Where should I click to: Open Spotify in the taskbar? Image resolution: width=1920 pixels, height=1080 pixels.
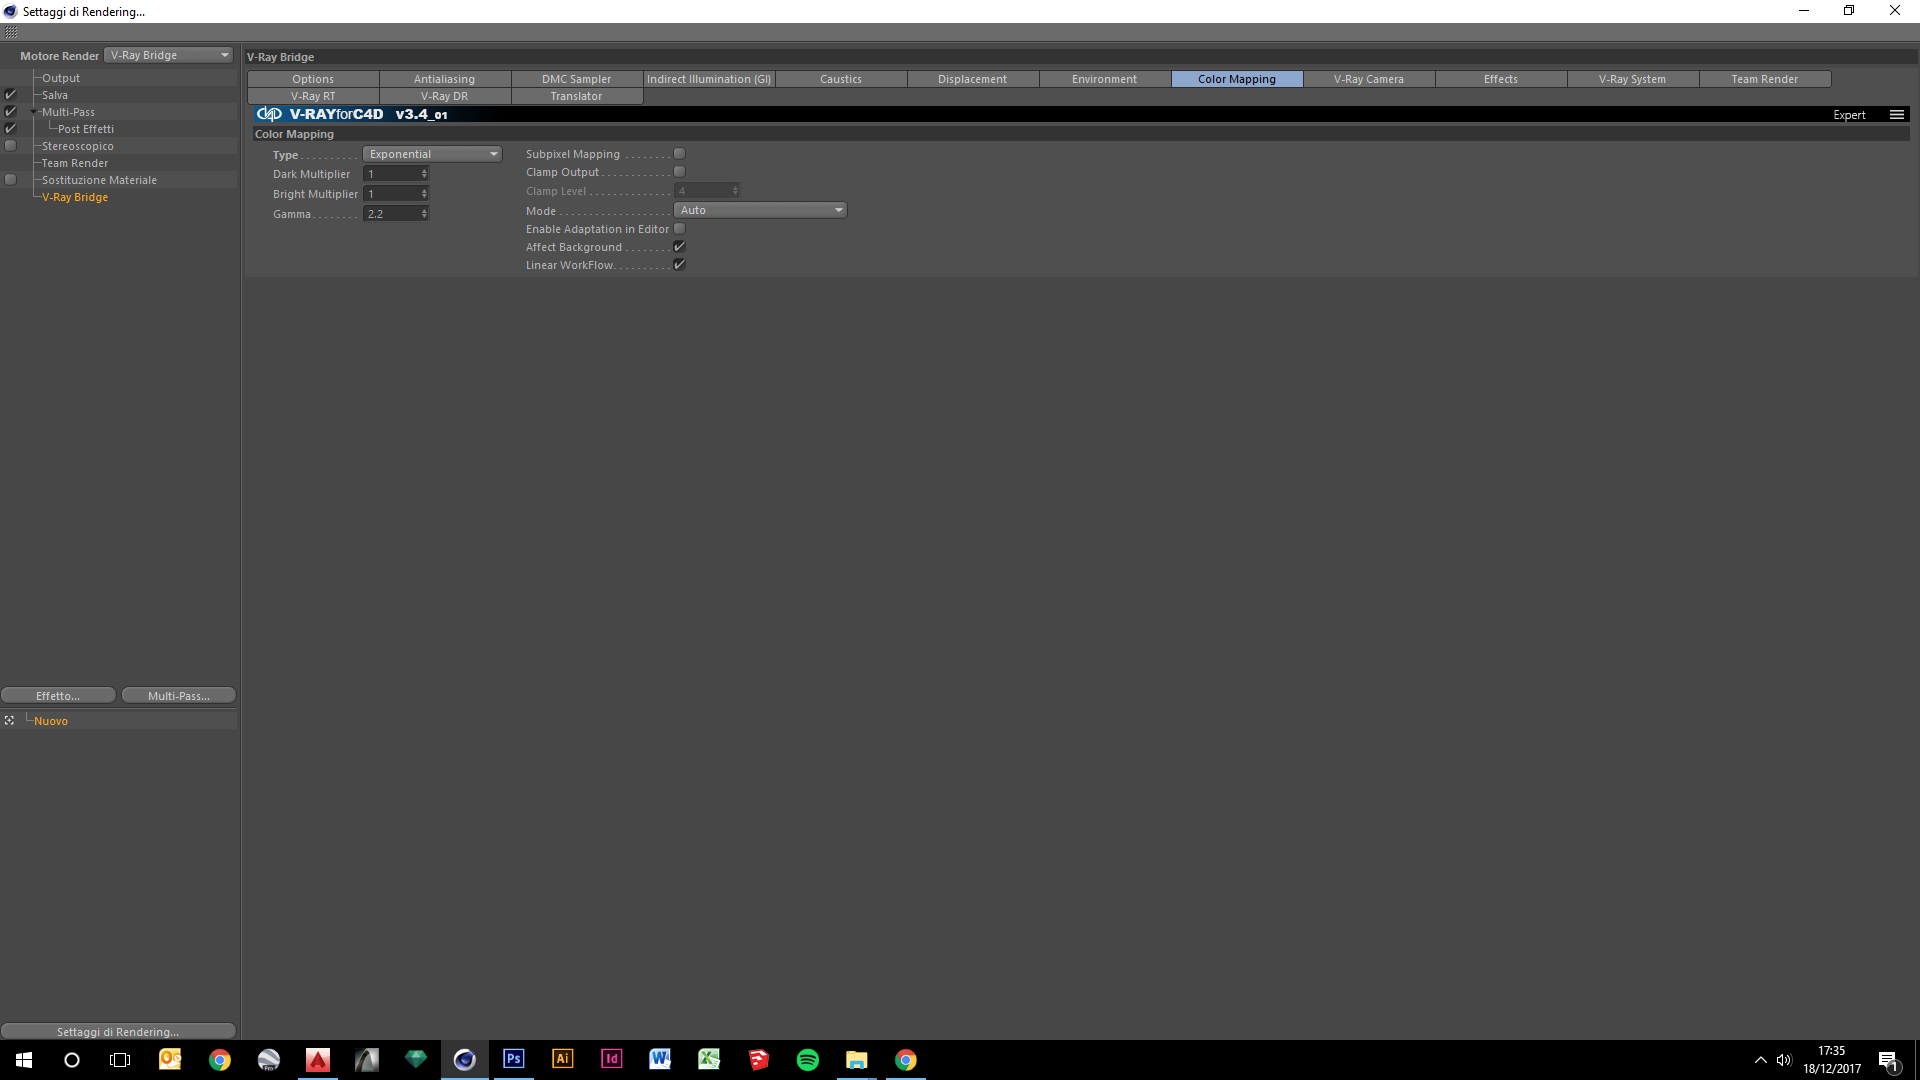(x=807, y=1059)
